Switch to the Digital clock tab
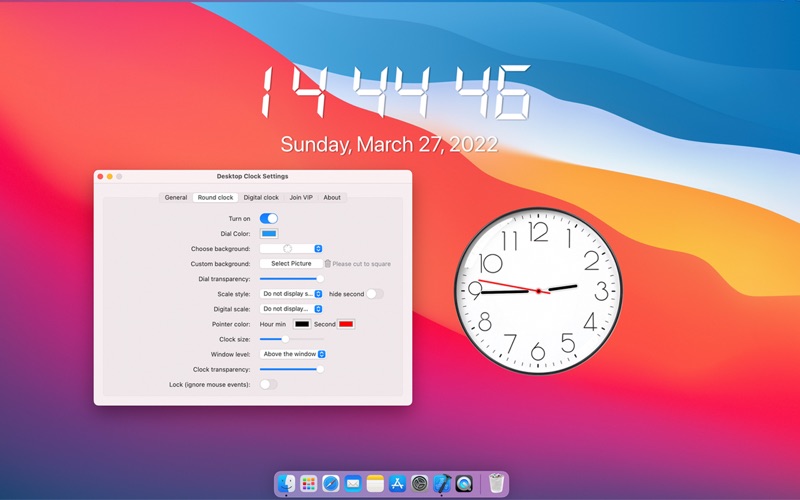Image resolution: width=800 pixels, height=500 pixels. click(x=261, y=197)
